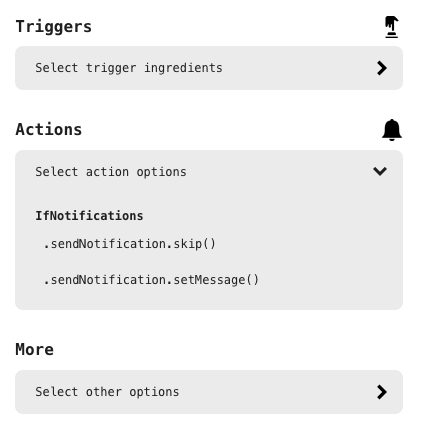Insert .sendNotification.setMessage() action

151,280
